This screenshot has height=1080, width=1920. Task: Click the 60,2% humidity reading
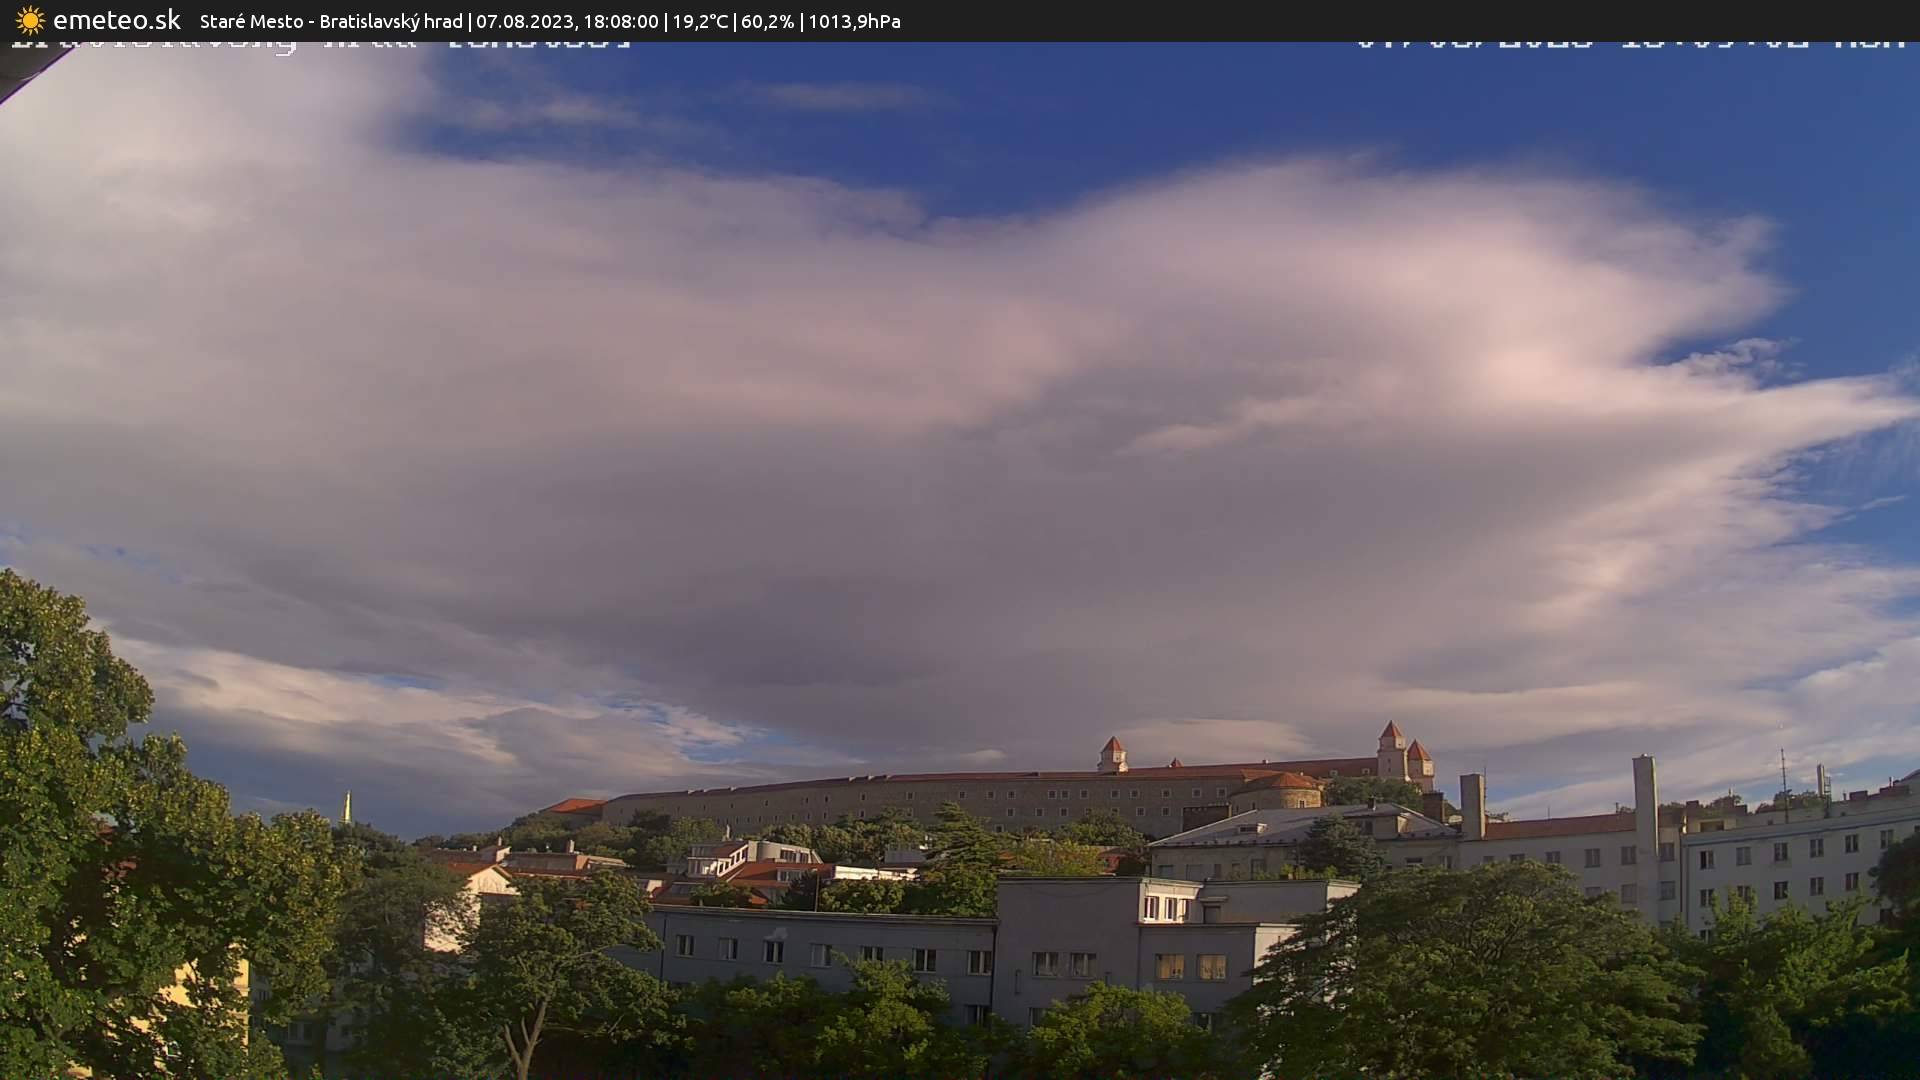click(x=767, y=21)
